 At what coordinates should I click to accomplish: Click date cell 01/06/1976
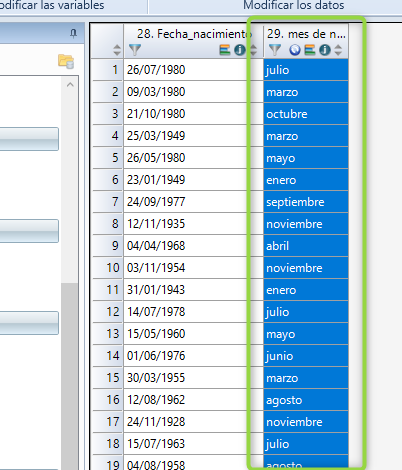coord(193,356)
